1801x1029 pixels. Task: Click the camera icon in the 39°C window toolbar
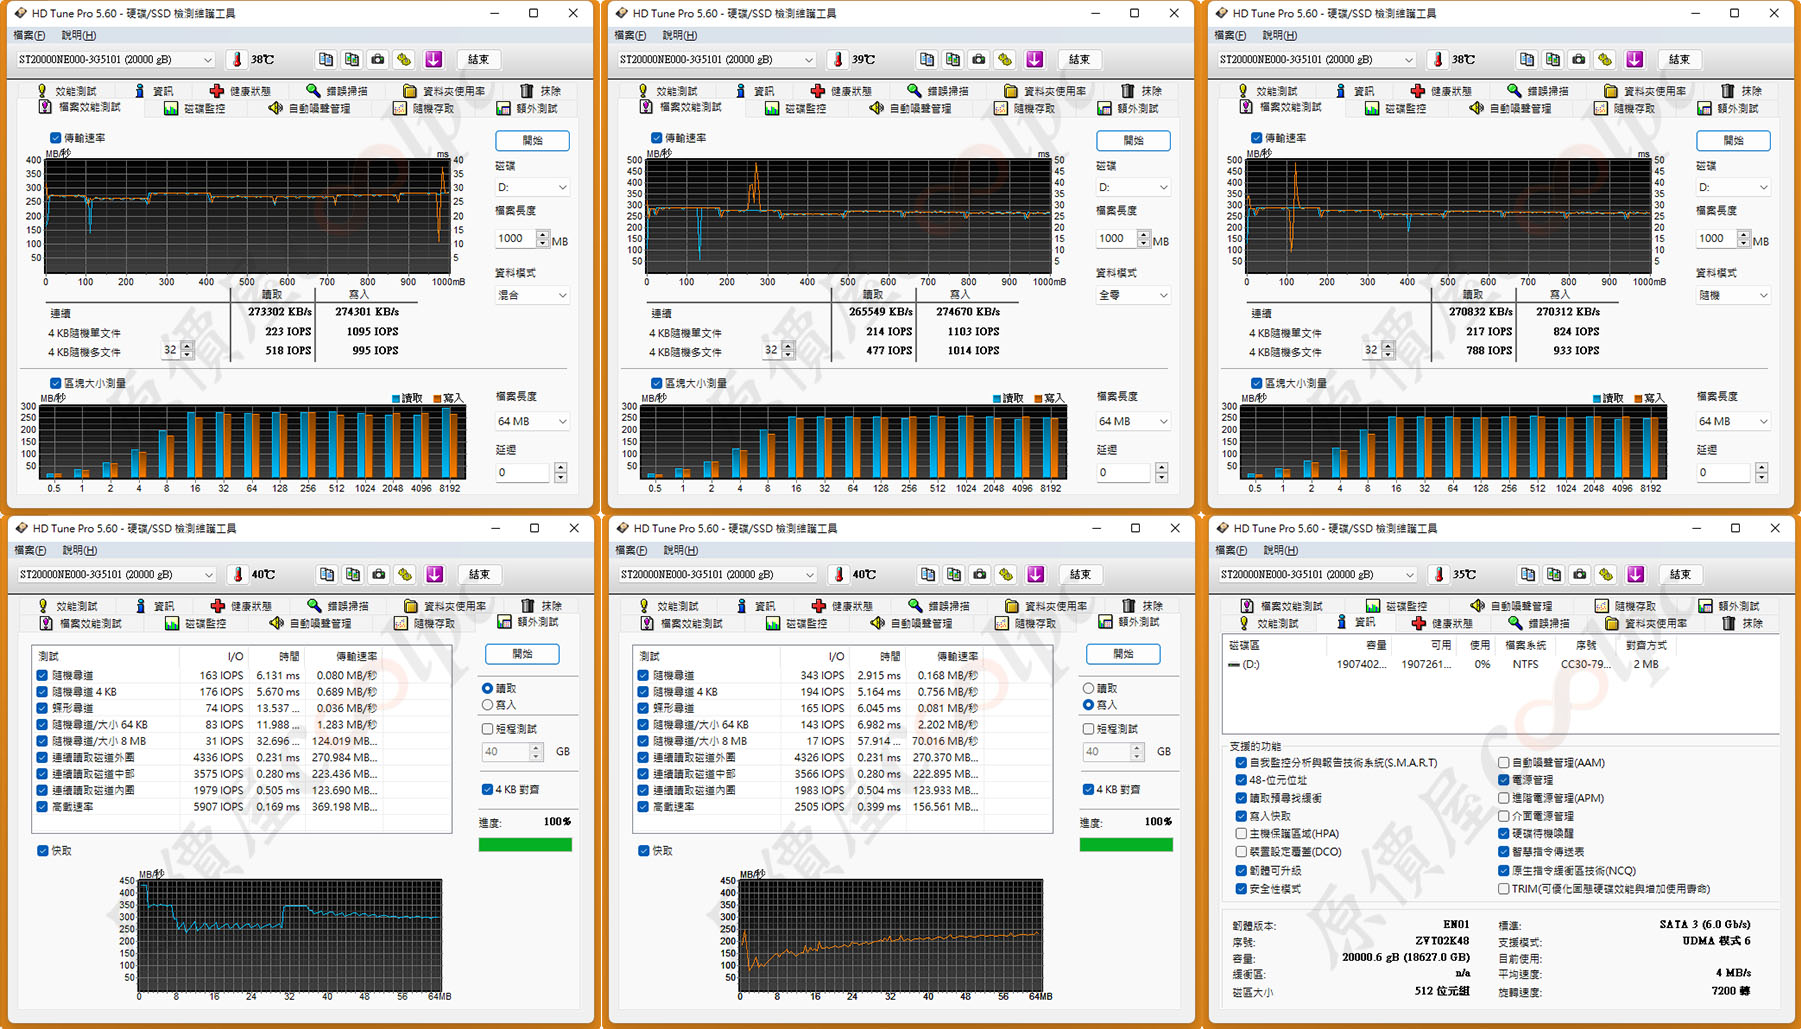click(x=979, y=59)
